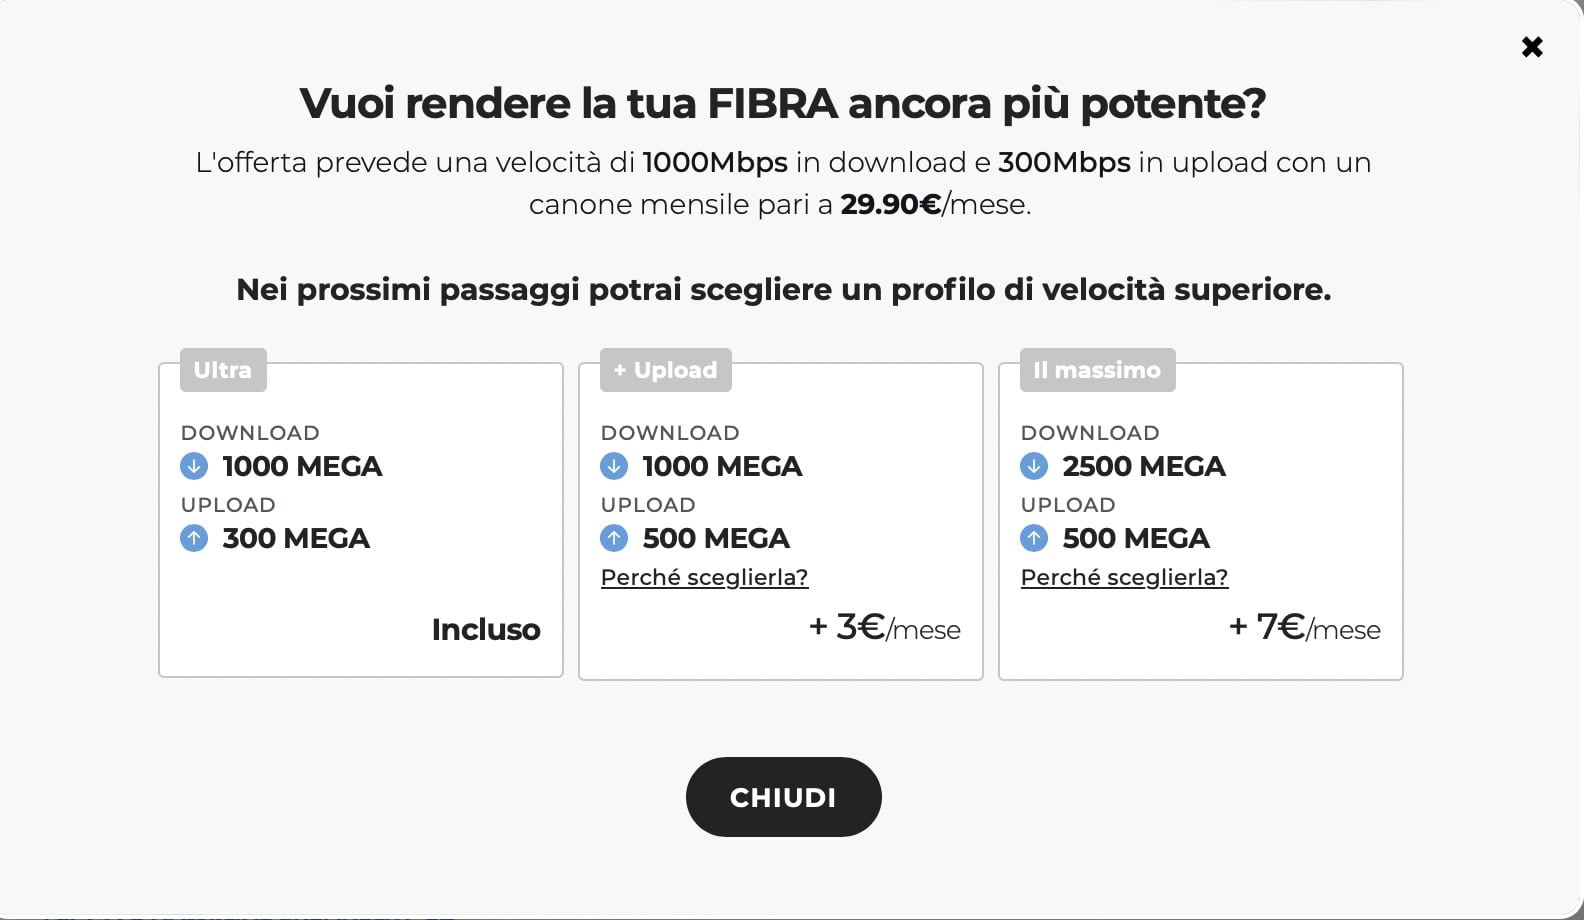Select the Ultra badge label
This screenshot has width=1584, height=920.
pos(223,370)
